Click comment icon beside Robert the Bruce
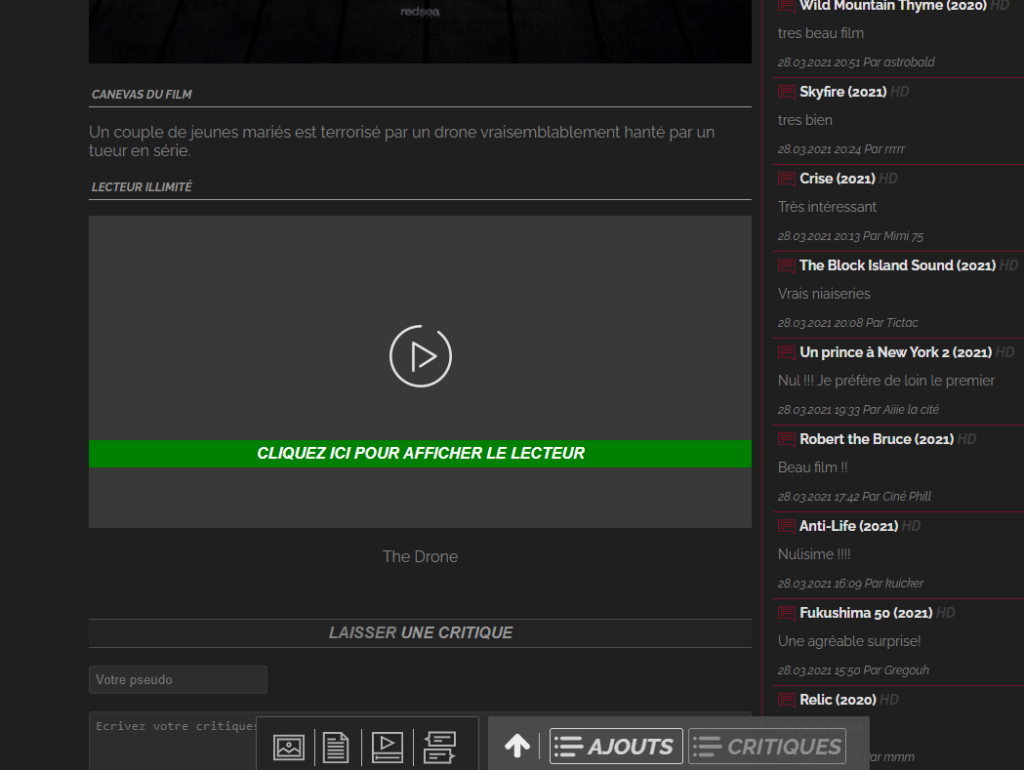 (786, 440)
